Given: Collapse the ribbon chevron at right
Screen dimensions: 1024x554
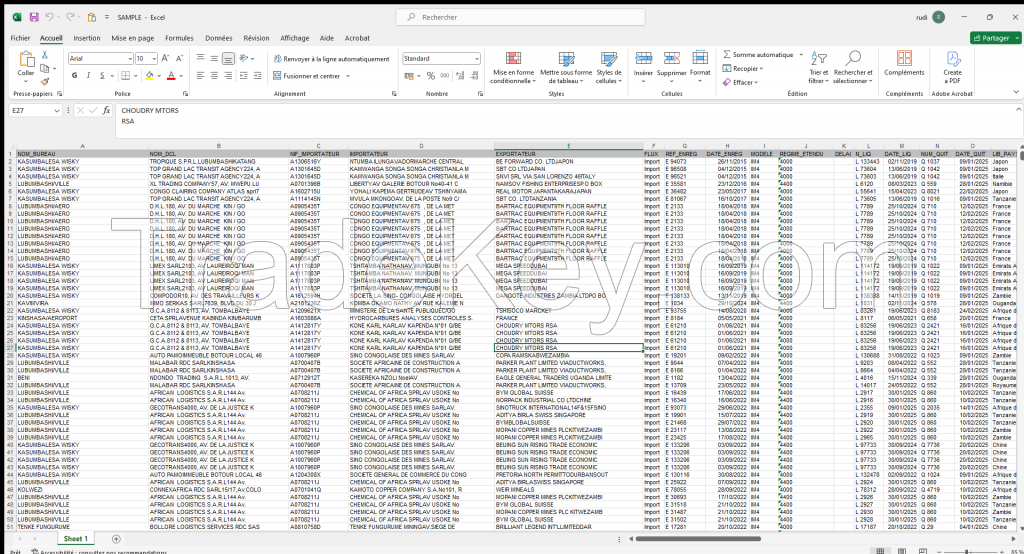Looking at the screenshot, I should click(1016, 92).
